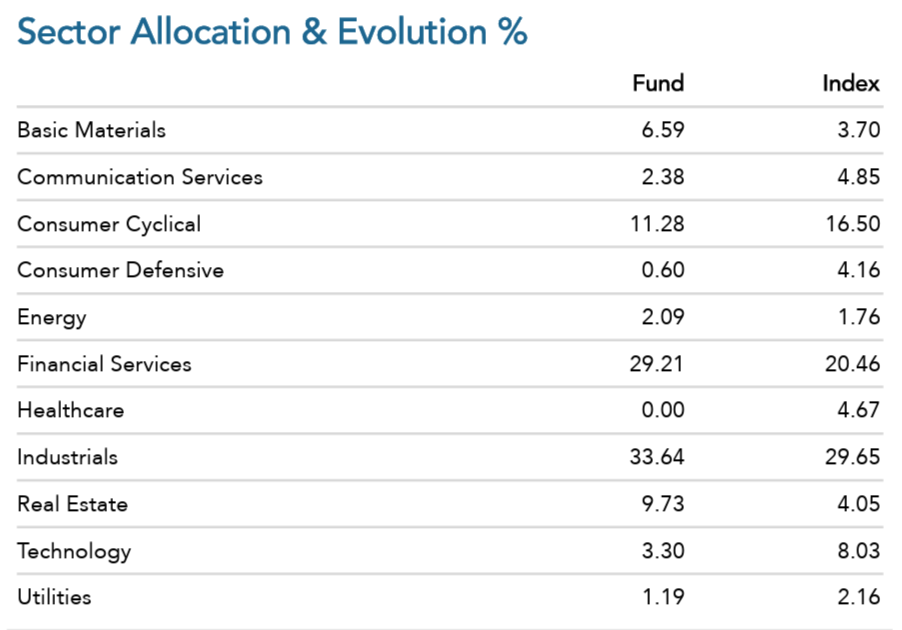Image resolution: width=902 pixels, height=630 pixels.
Task: Select the Technology sector name
Action: pyautogui.click(x=74, y=552)
